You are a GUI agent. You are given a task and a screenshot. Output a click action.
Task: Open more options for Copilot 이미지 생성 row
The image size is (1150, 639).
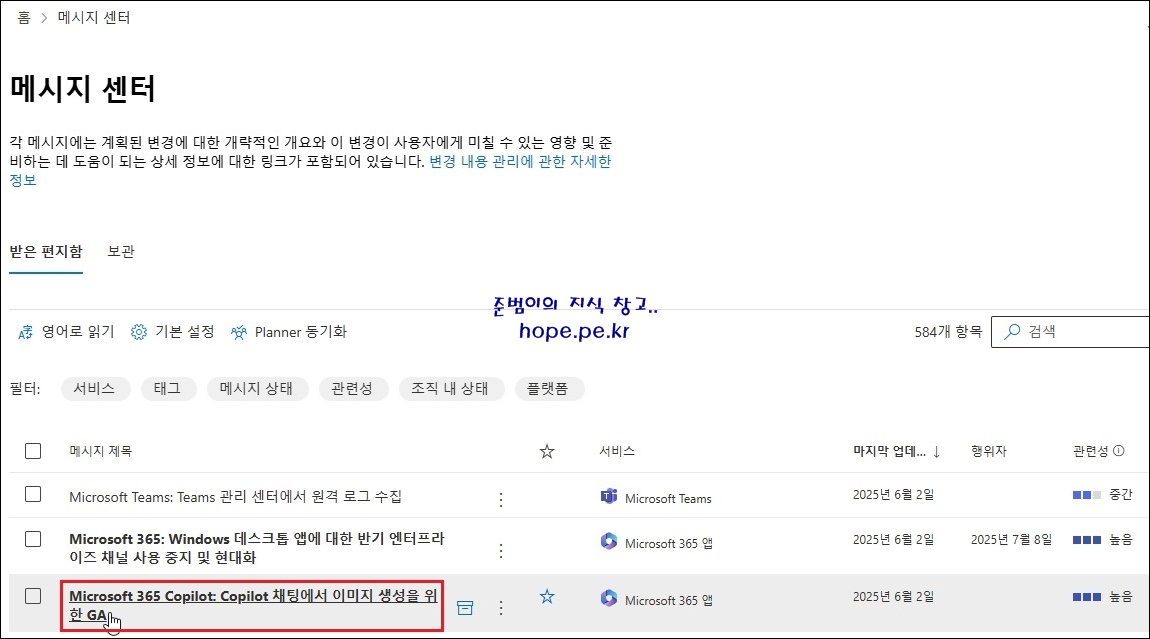pos(501,607)
